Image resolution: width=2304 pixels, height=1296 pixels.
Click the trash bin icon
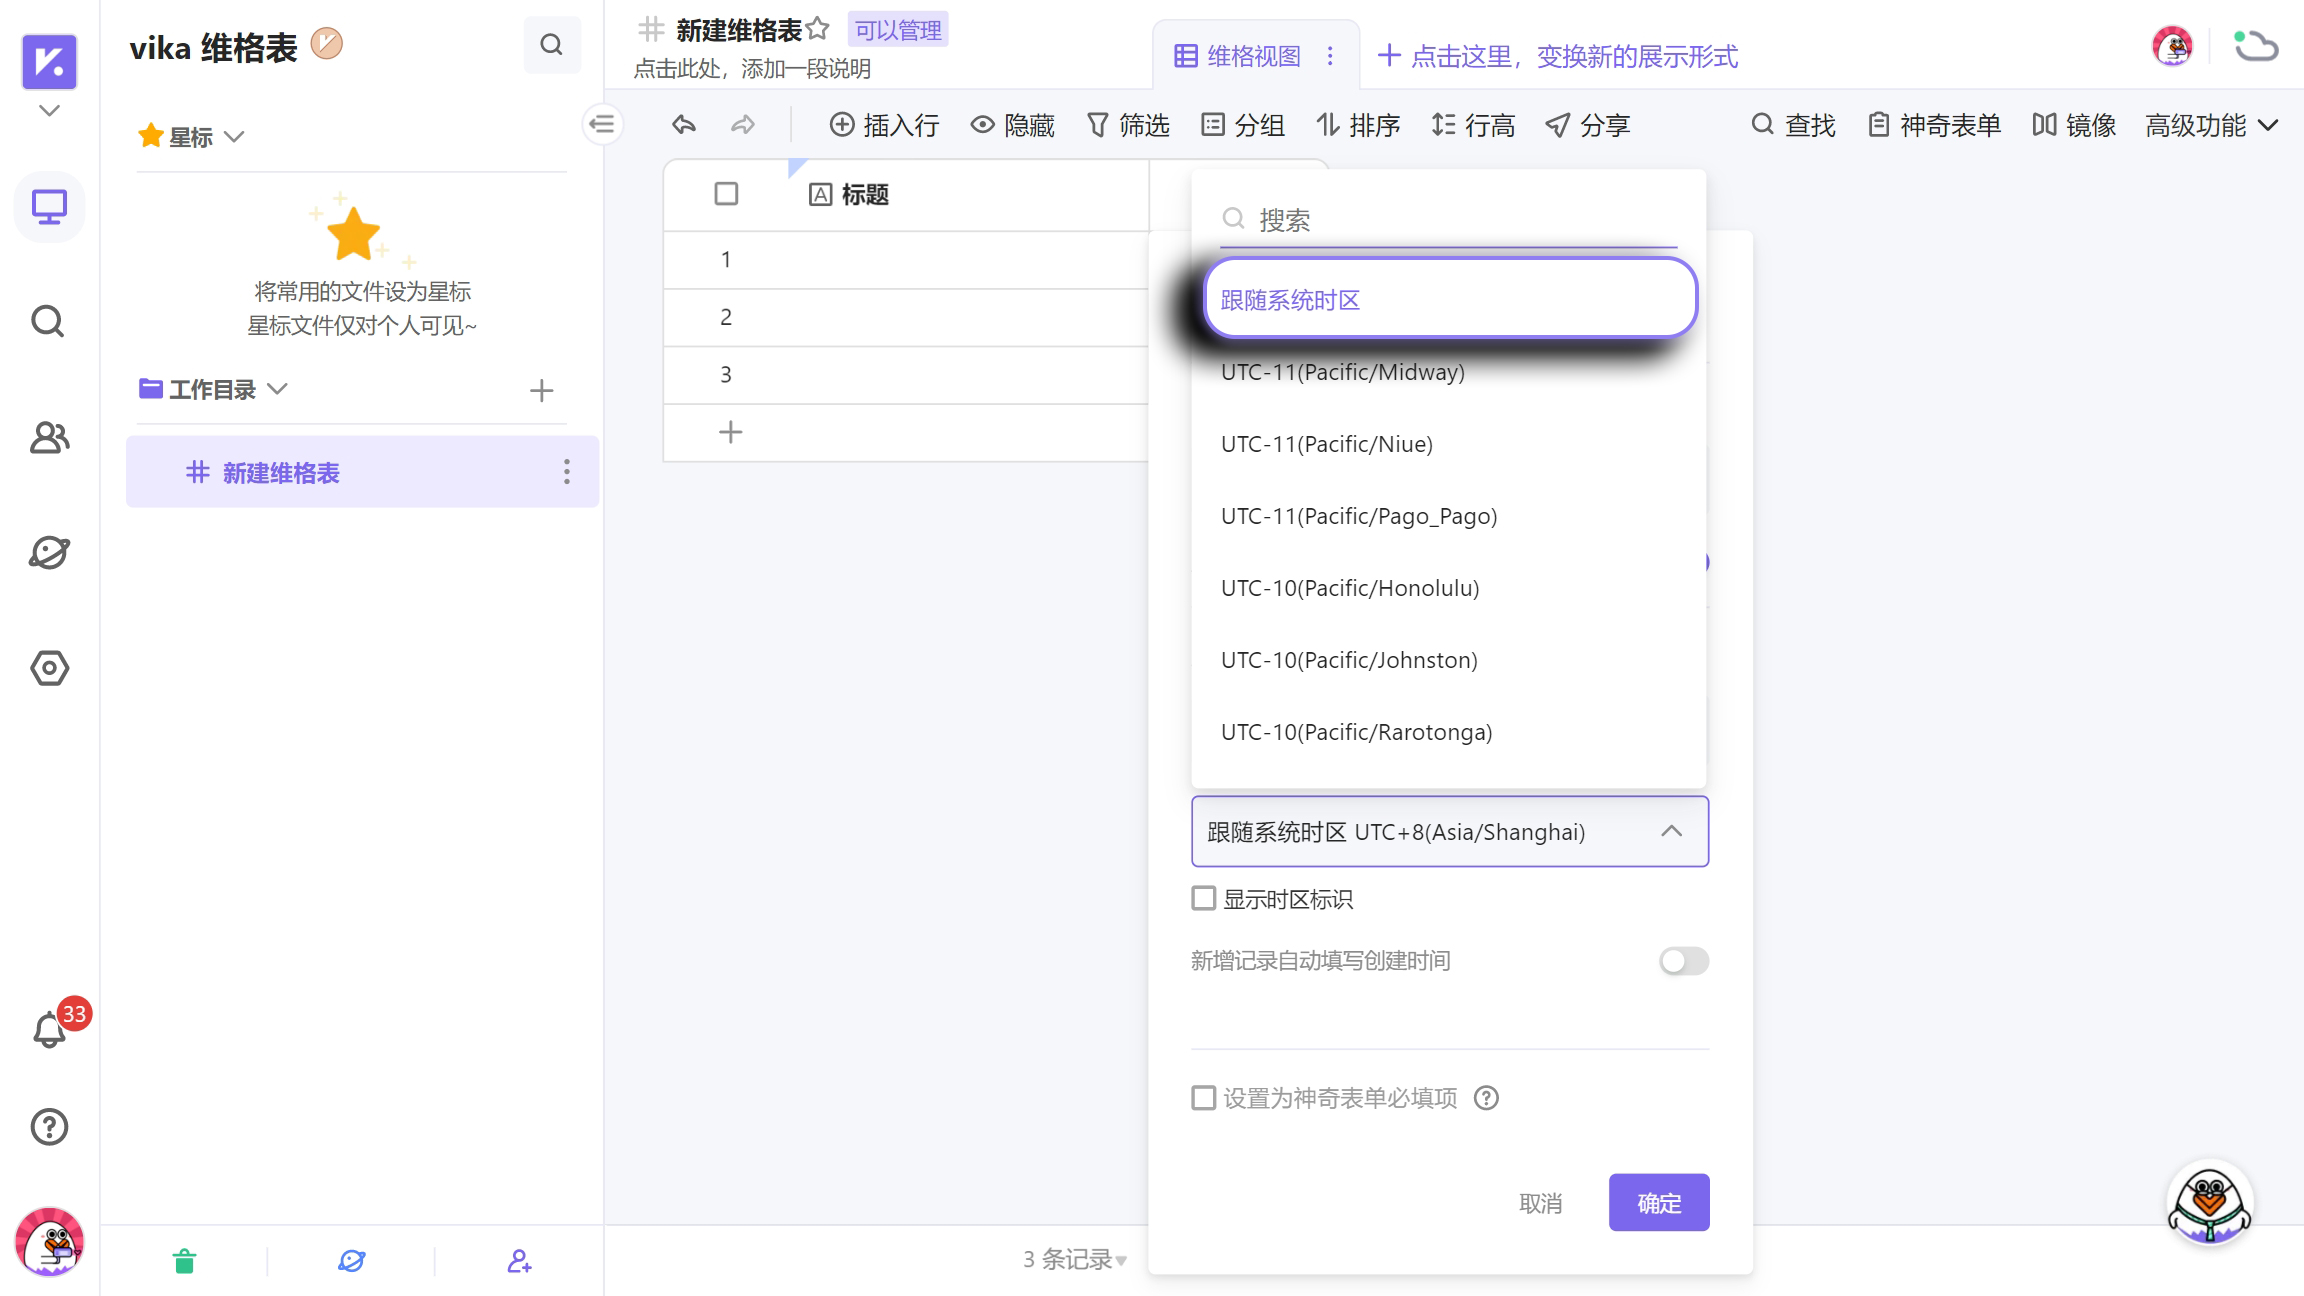(184, 1262)
